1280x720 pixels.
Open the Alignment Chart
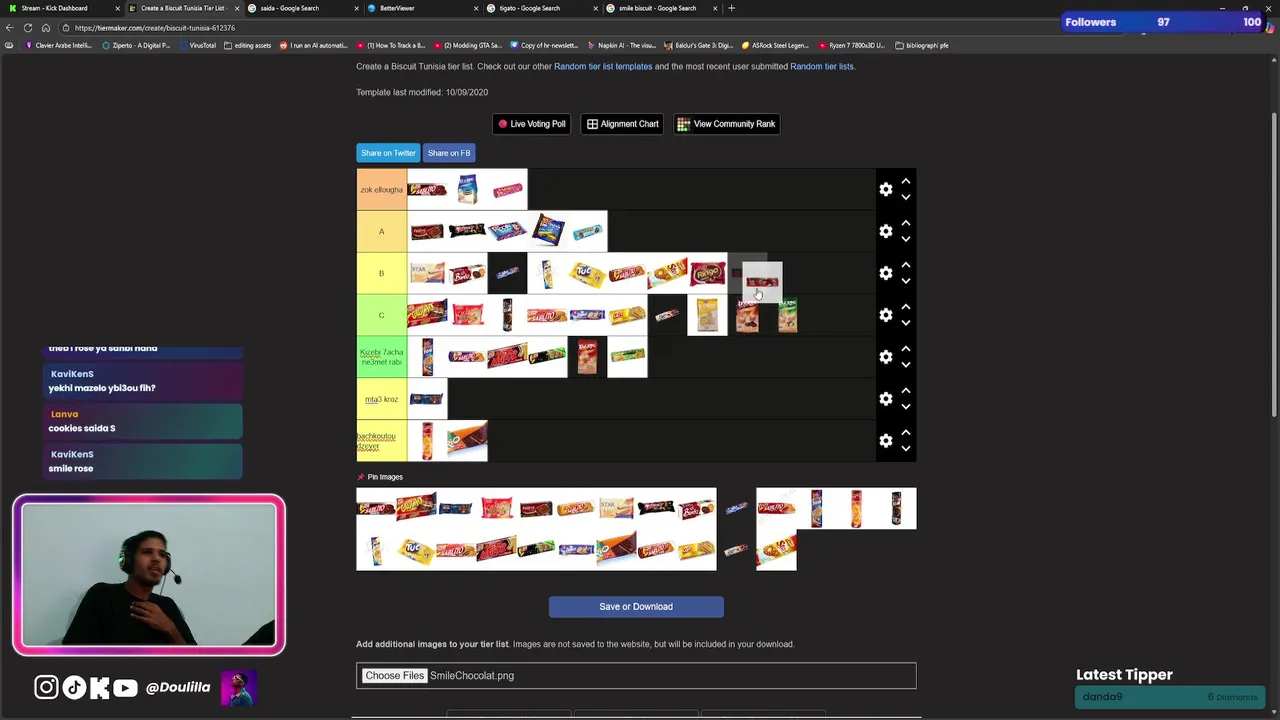pyautogui.click(x=622, y=124)
